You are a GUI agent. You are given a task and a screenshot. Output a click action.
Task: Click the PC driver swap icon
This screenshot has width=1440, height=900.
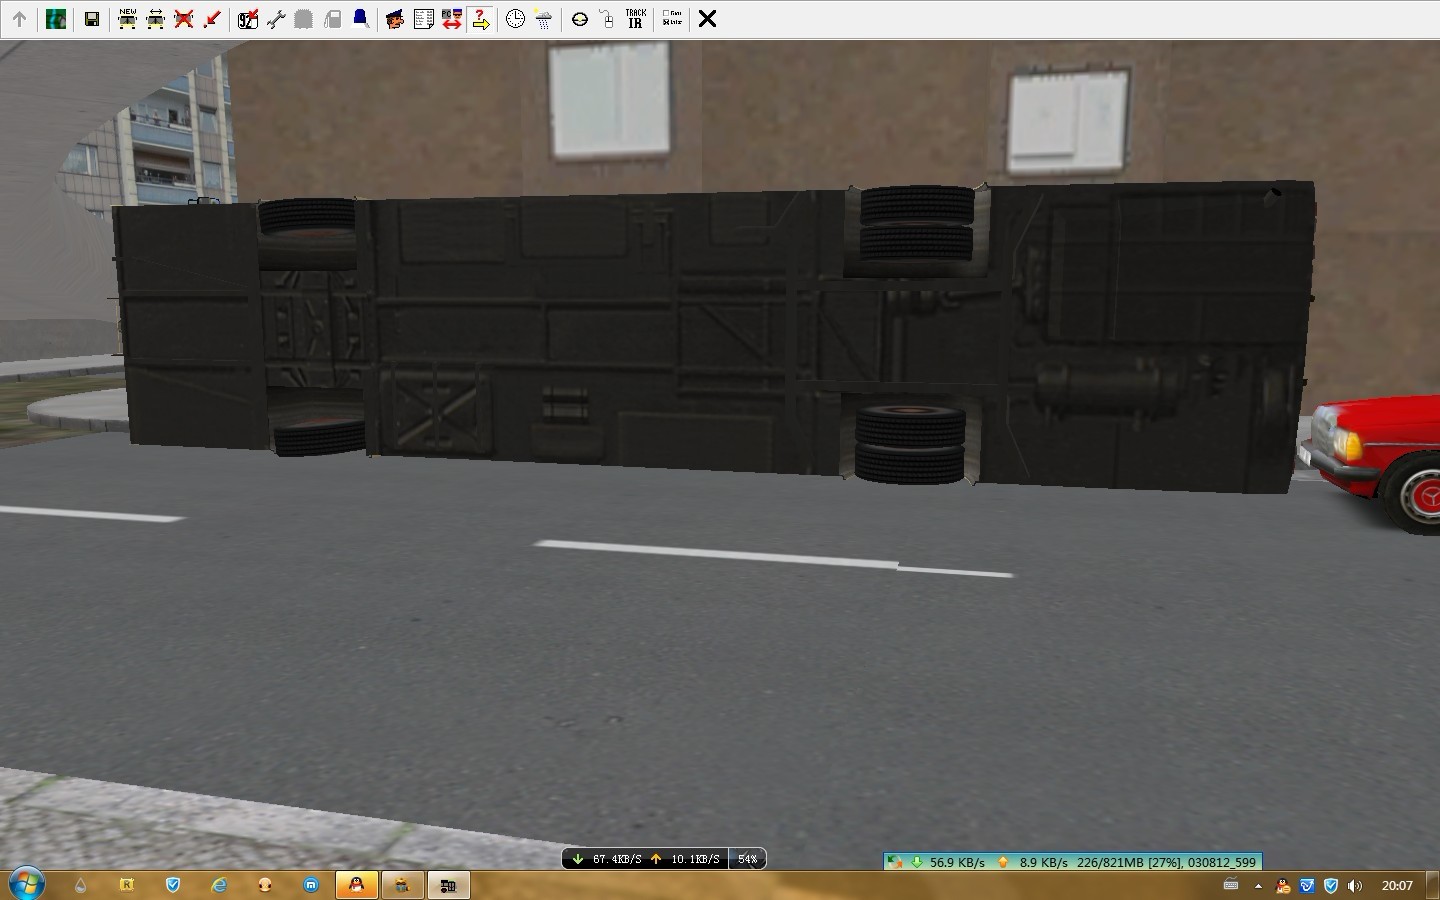coord(451,19)
